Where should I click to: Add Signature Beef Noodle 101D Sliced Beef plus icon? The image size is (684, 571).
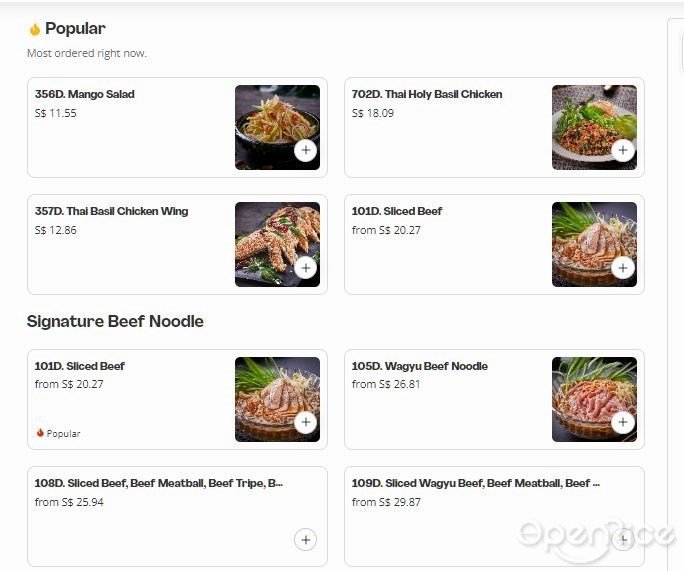pyautogui.click(x=306, y=422)
